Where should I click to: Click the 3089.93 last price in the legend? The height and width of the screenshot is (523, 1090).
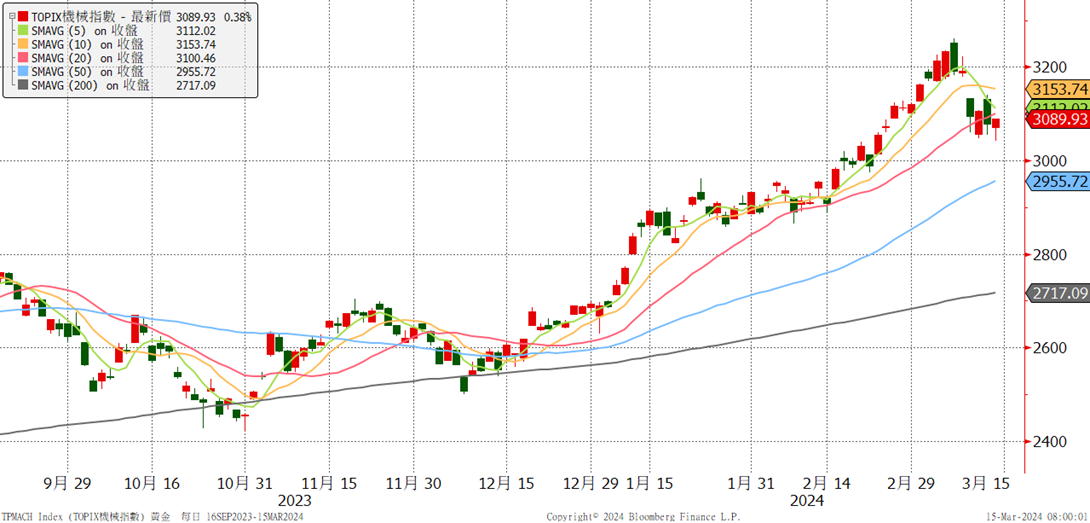pos(196,16)
